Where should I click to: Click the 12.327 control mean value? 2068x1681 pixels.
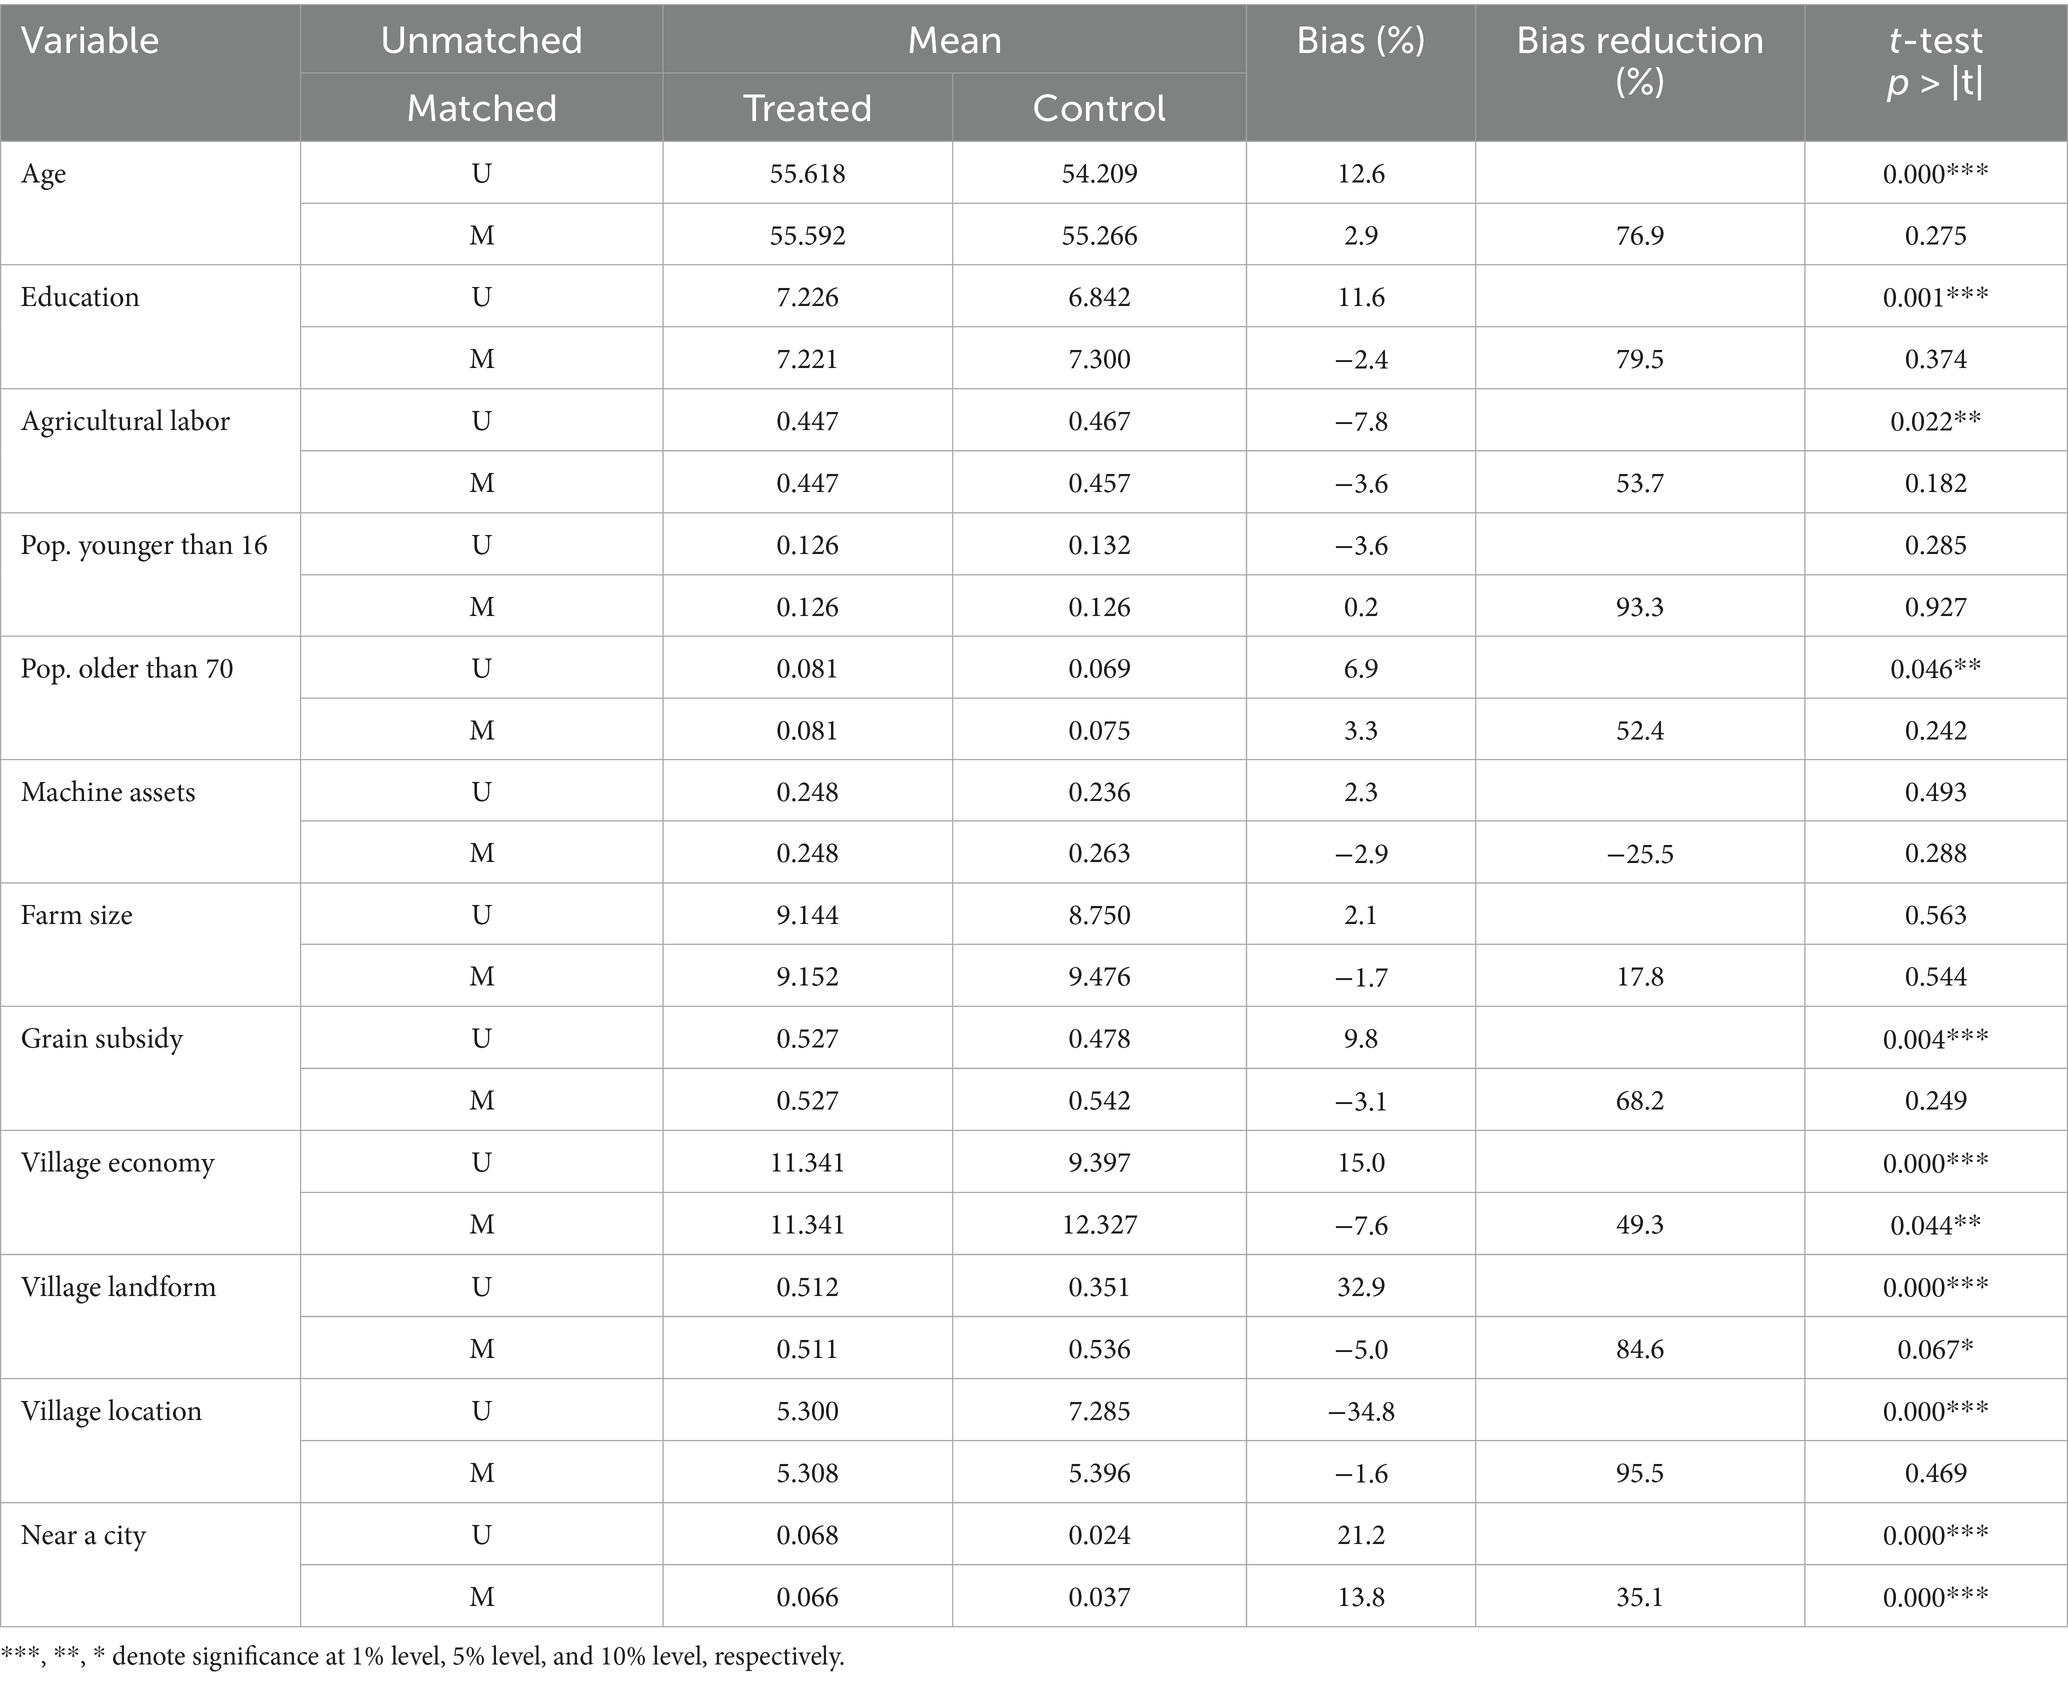coord(1098,1225)
